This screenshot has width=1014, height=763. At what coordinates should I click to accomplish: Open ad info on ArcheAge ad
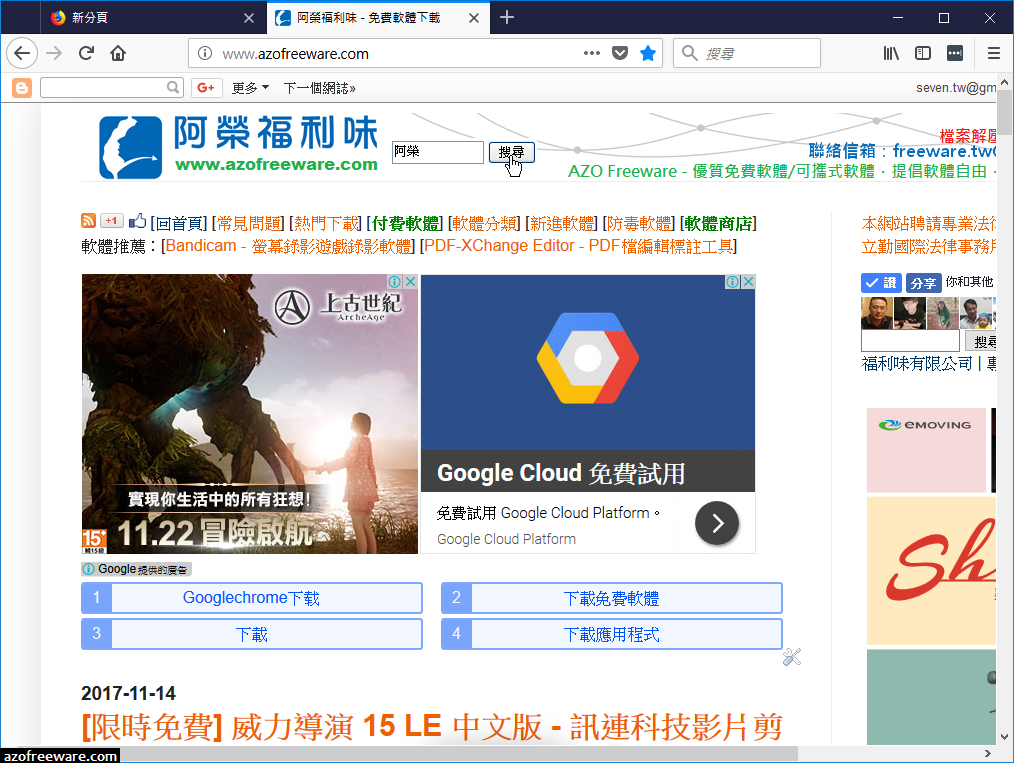tap(395, 282)
